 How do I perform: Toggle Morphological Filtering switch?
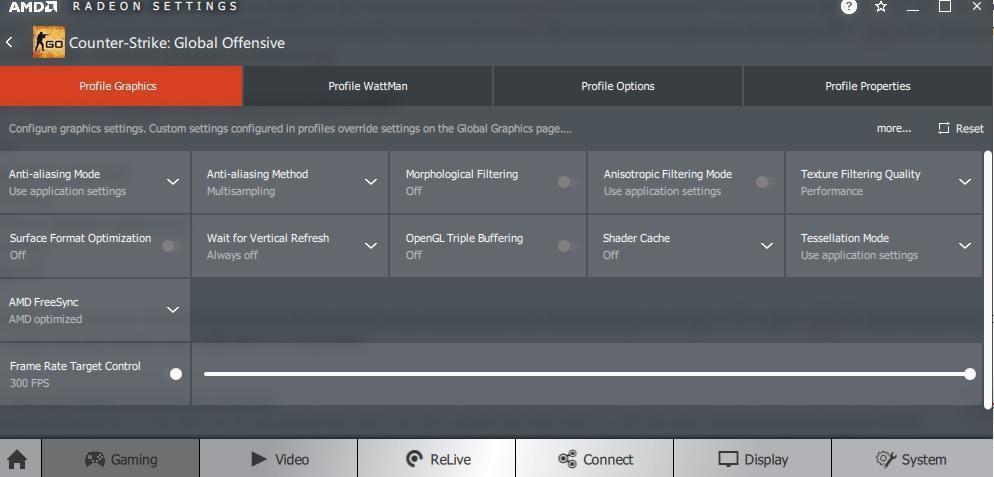[x=567, y=182]
